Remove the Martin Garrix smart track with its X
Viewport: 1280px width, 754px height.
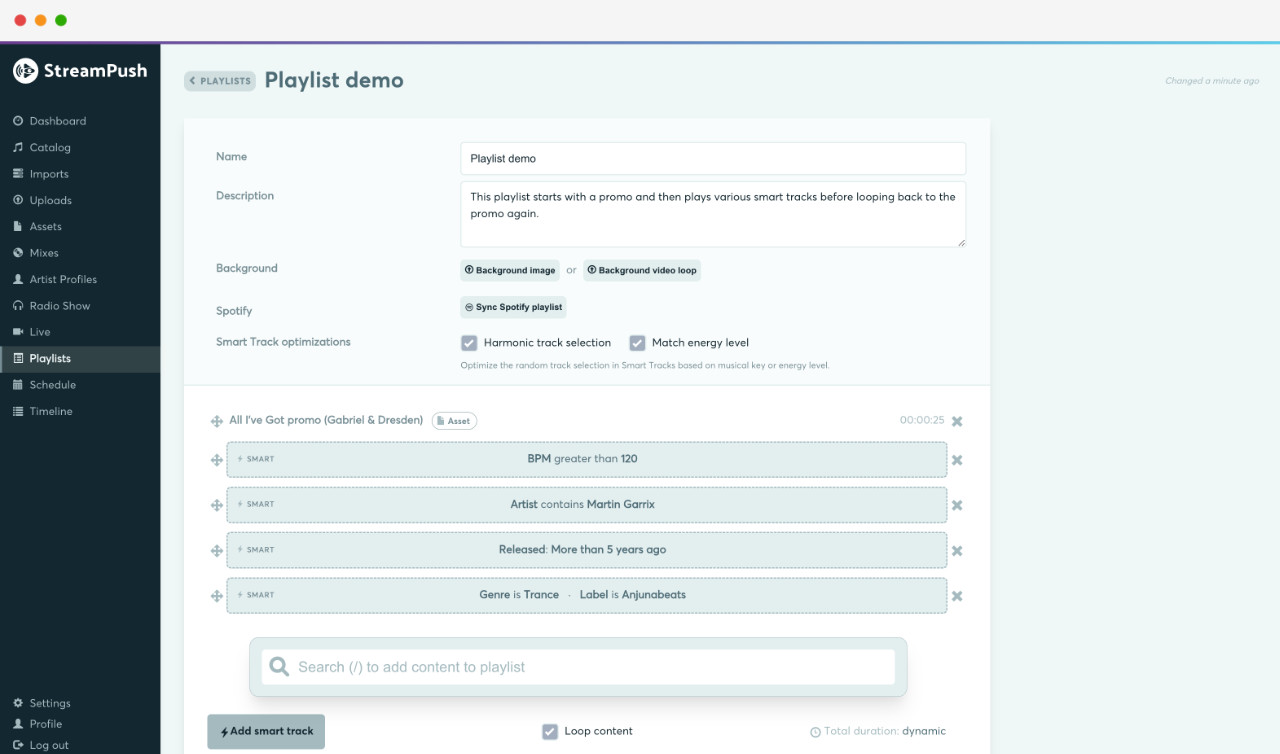[x=956, y=505]
